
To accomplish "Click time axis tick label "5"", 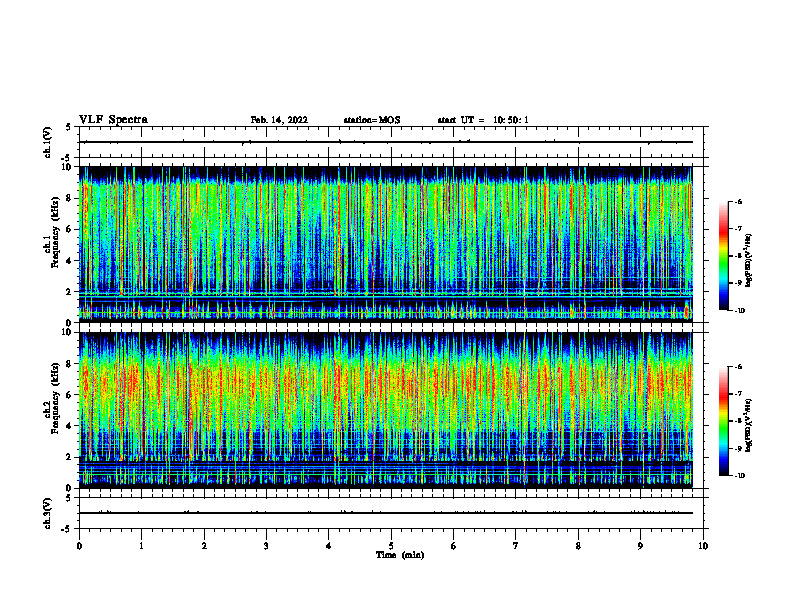I will pos(391,546).
